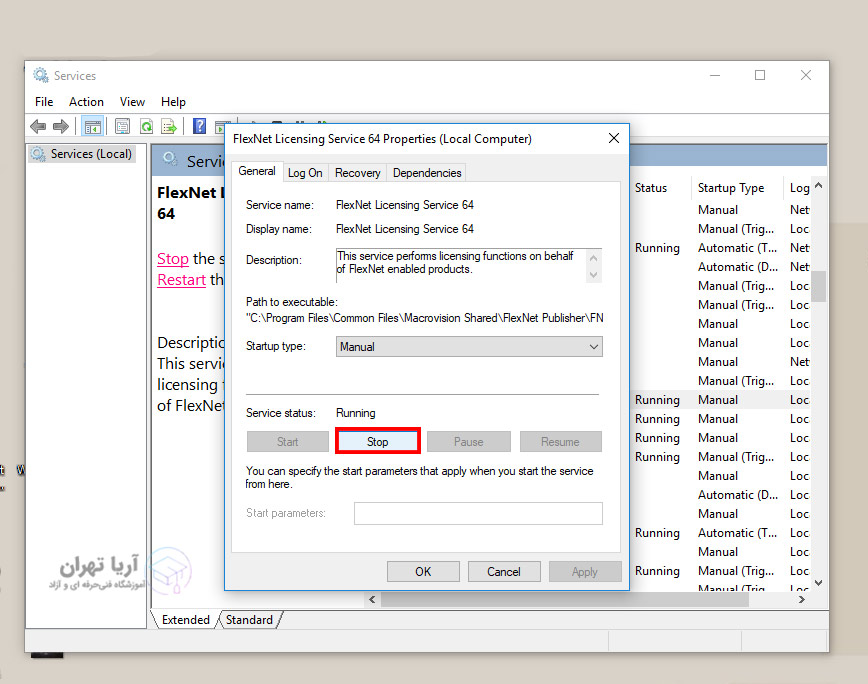Click the Restart service link
868x684 pixels.
[x=181, y=280]
